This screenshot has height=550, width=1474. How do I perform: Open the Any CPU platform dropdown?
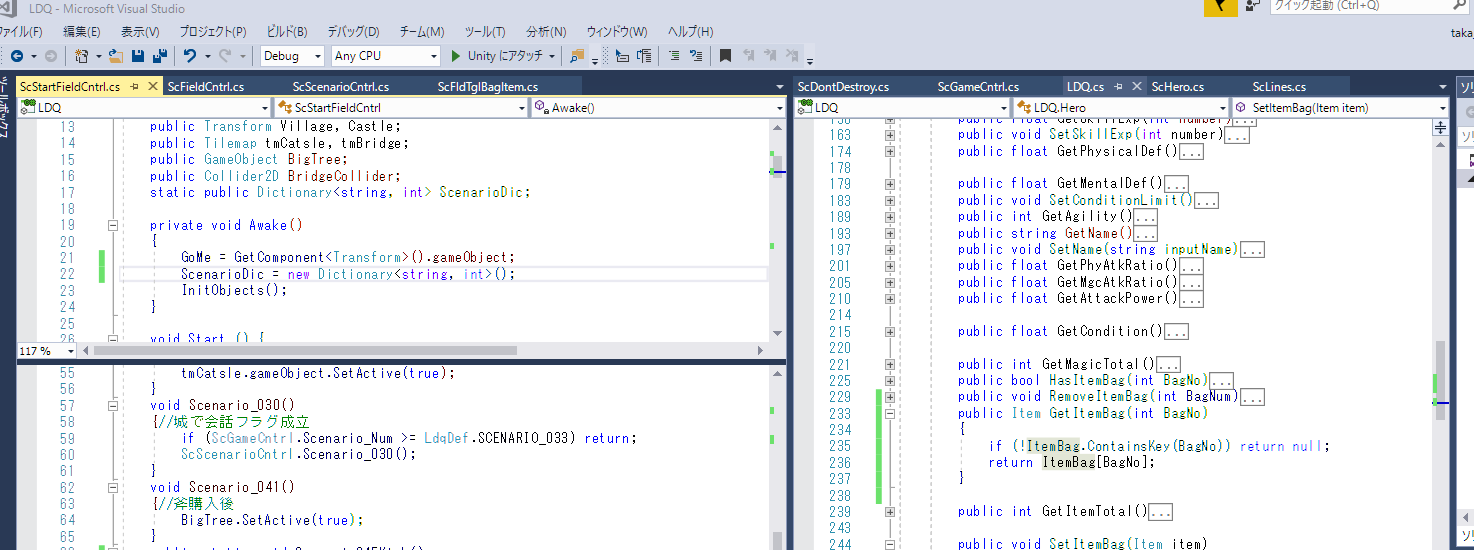pos(386,56)
